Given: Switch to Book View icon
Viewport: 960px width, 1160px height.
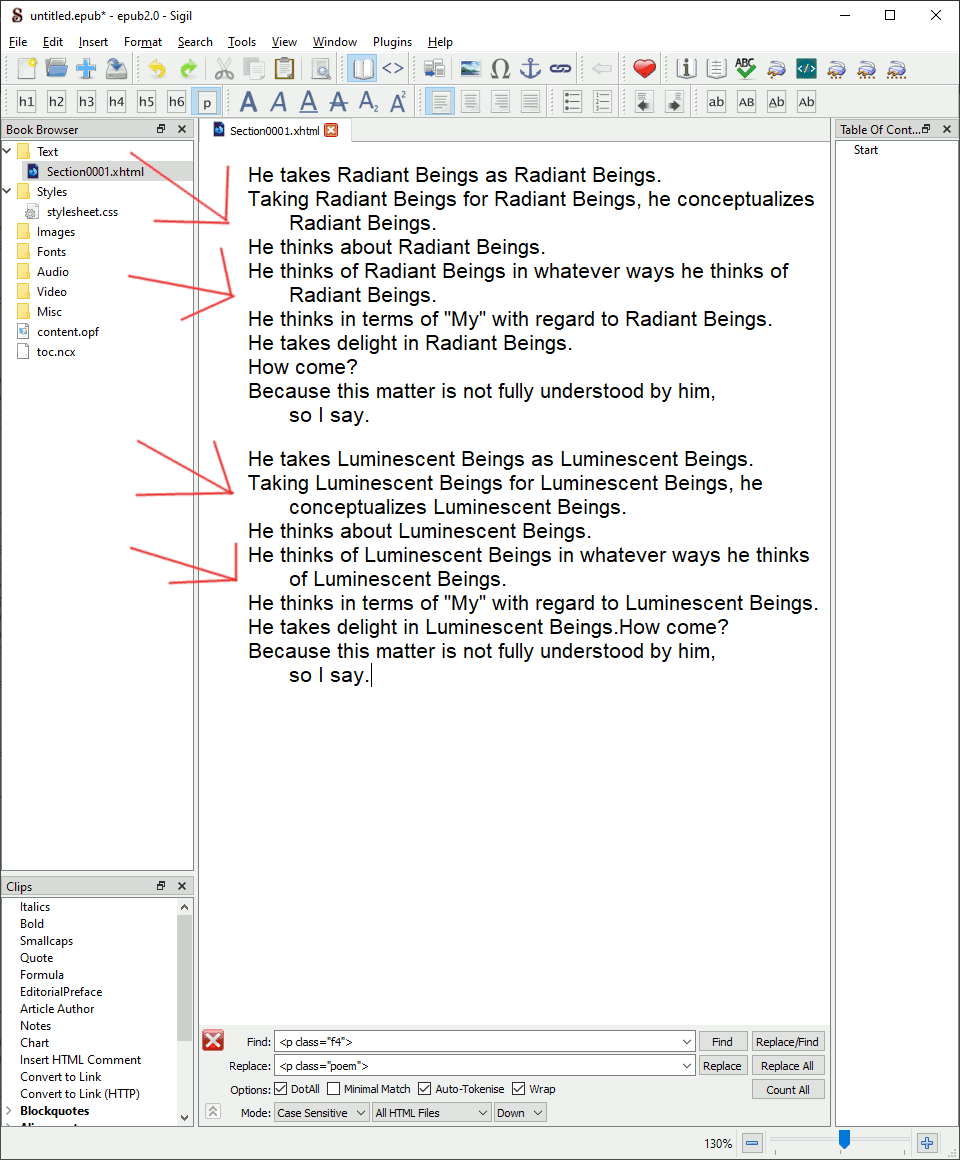Looking at the screenshot, I should tap(362, 69).
